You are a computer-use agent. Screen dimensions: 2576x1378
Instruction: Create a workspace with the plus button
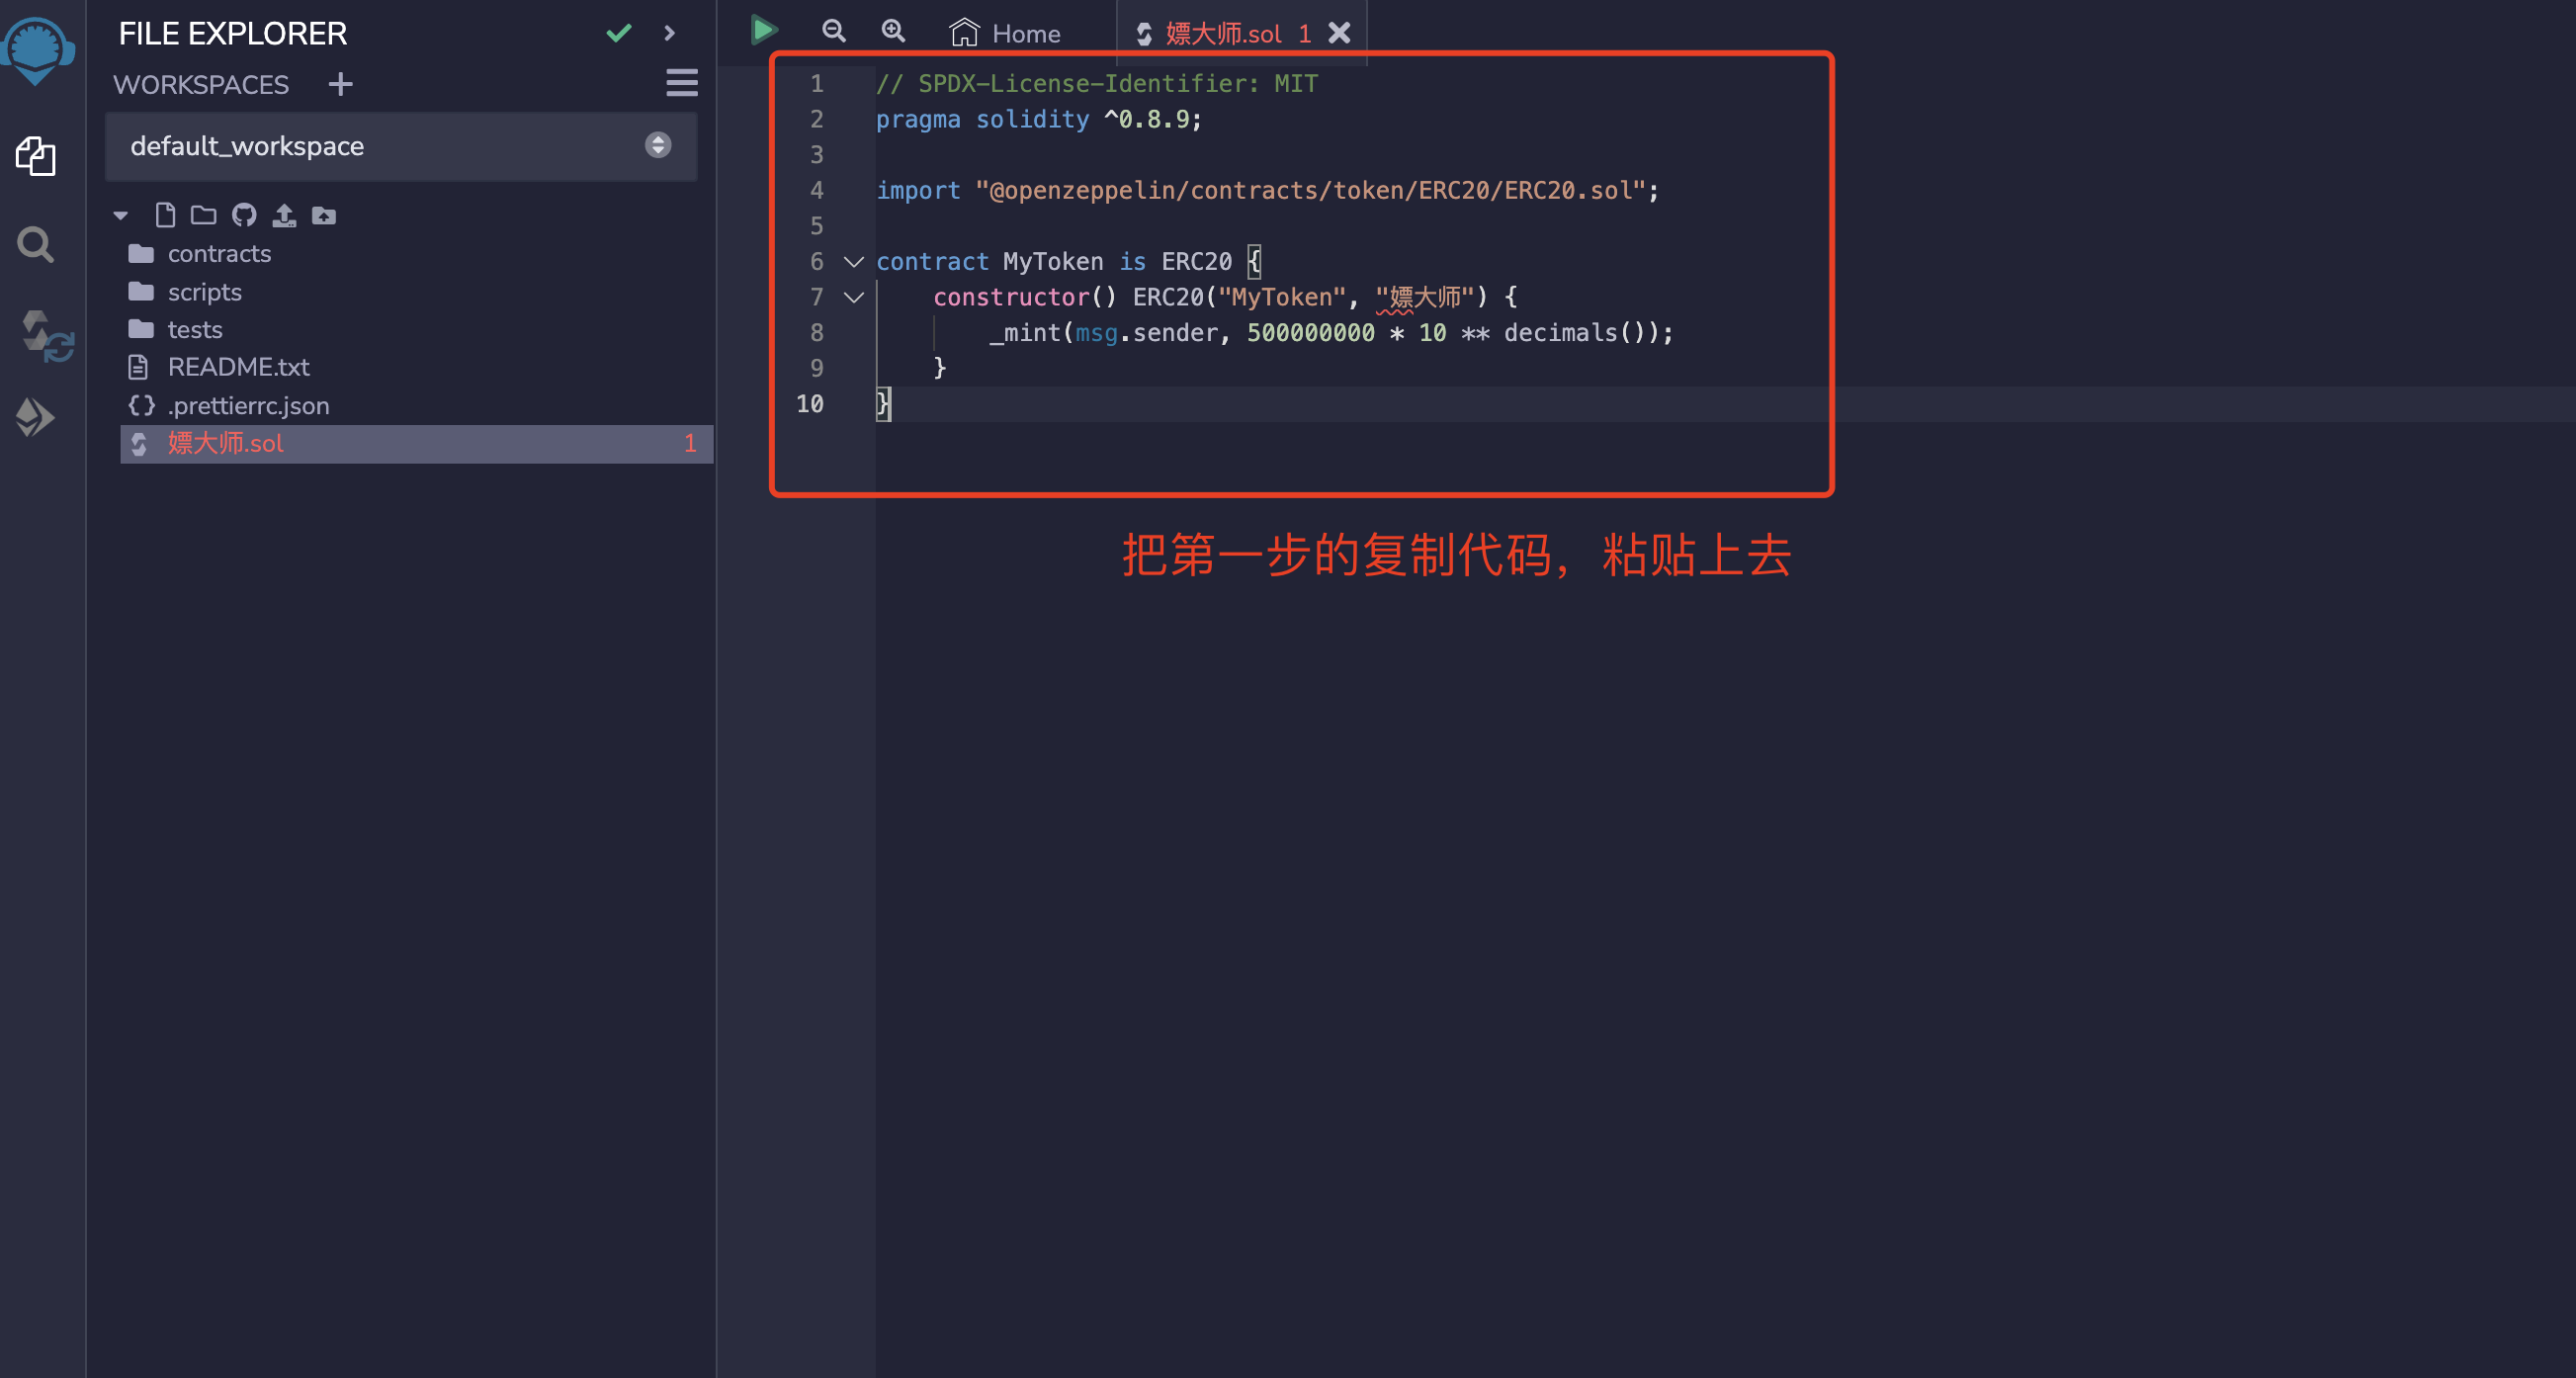pyautogui.click(x=340, y=84)
